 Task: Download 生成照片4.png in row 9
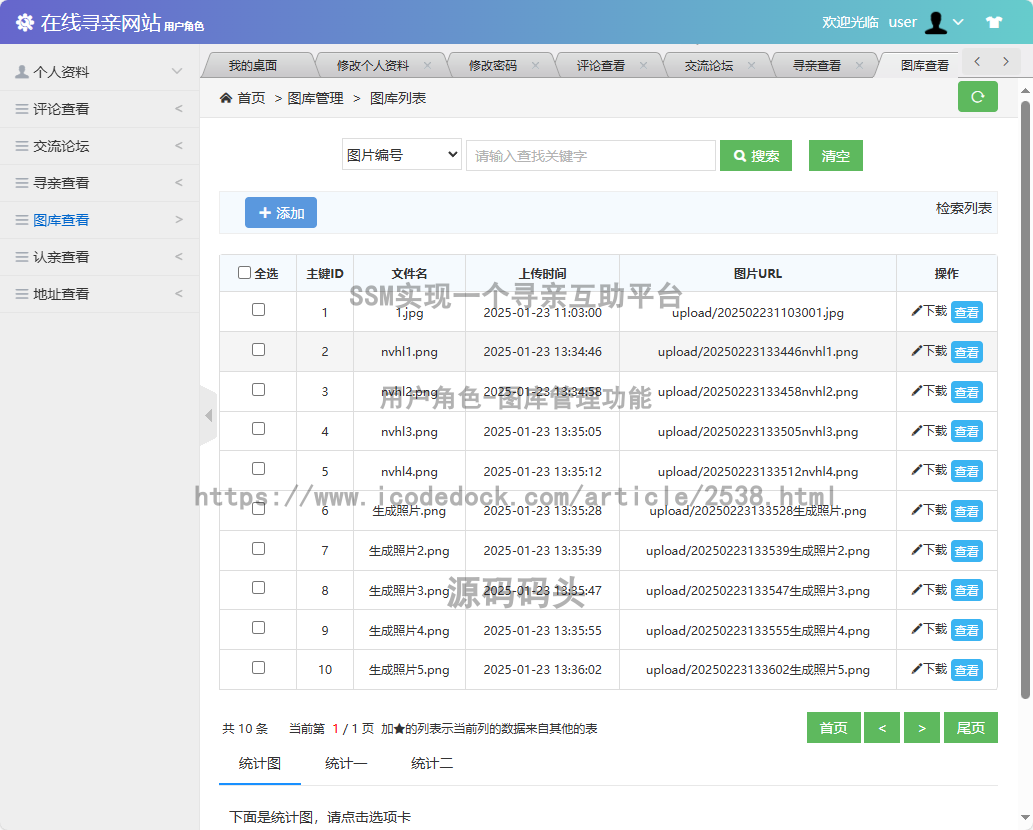929,630
